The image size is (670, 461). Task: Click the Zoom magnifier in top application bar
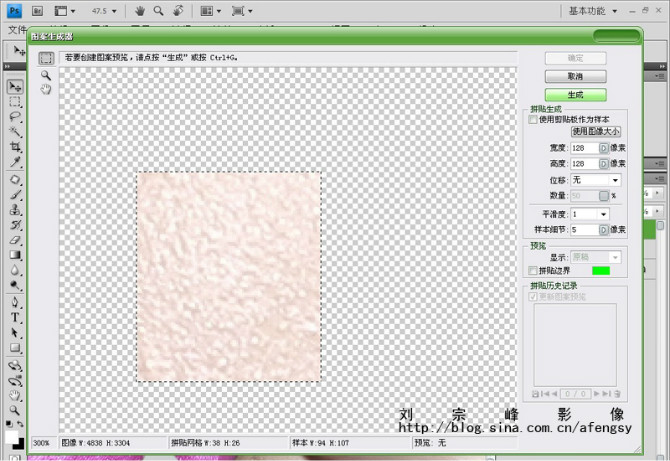pyautogui.click(x=159, y=11)
